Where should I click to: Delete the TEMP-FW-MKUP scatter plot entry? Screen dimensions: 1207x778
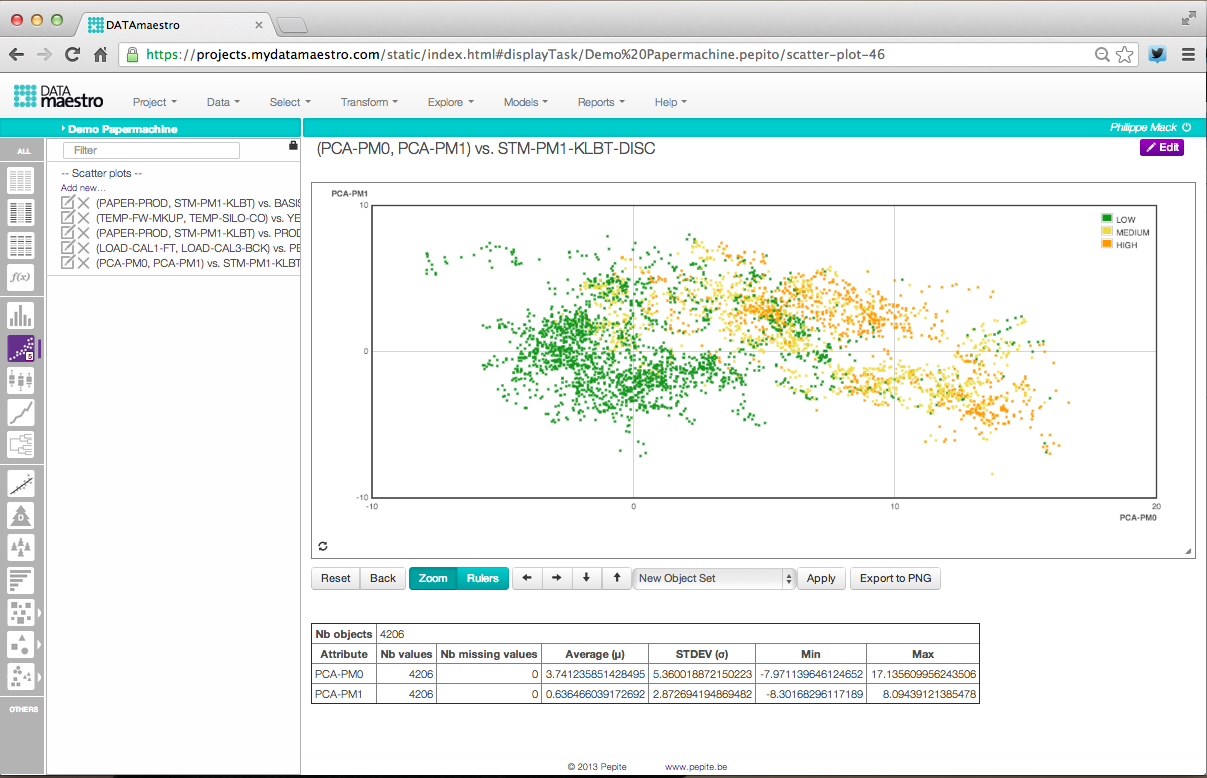click(x=84, y=218)
